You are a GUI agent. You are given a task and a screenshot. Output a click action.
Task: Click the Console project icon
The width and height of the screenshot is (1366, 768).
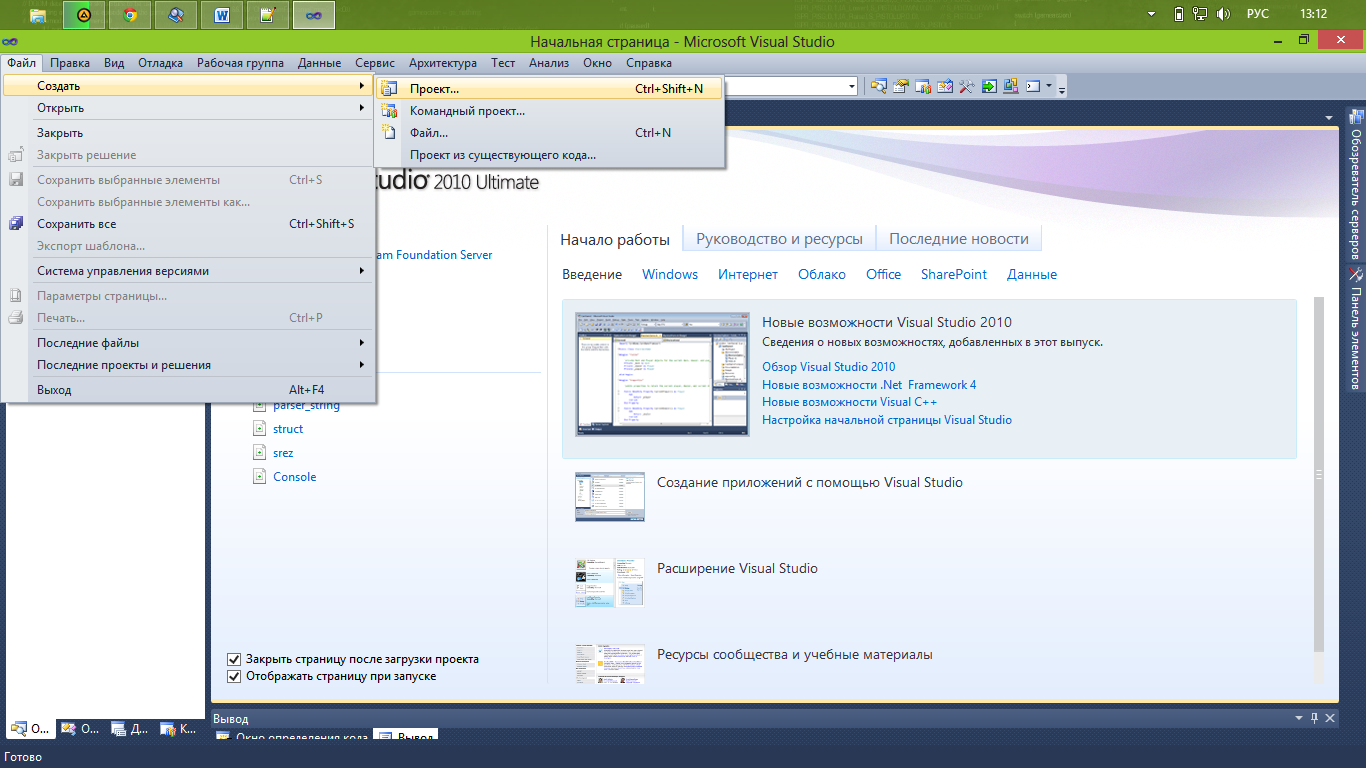click(260, 477)
